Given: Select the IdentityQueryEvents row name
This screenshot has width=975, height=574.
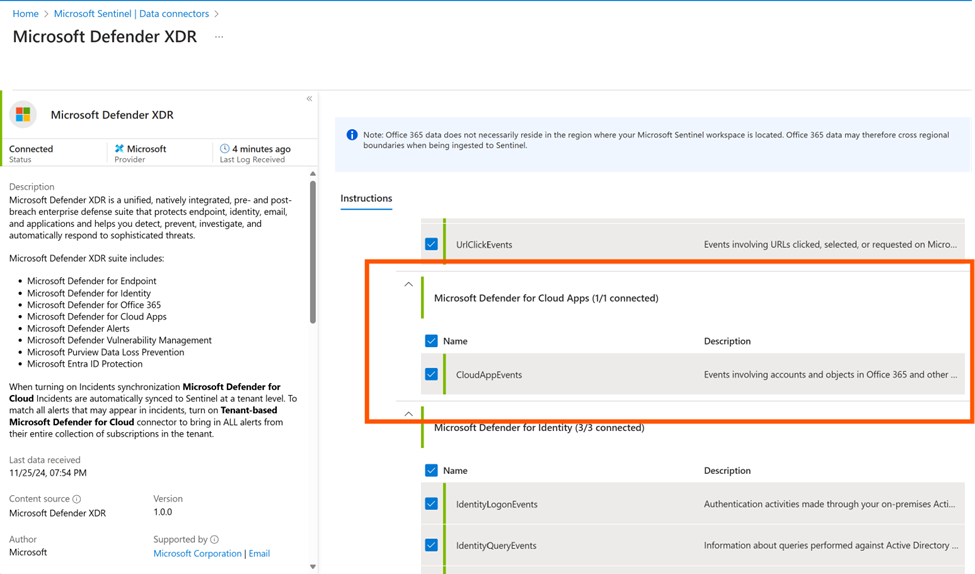Looking at the screenshot, I should point(496,545).
